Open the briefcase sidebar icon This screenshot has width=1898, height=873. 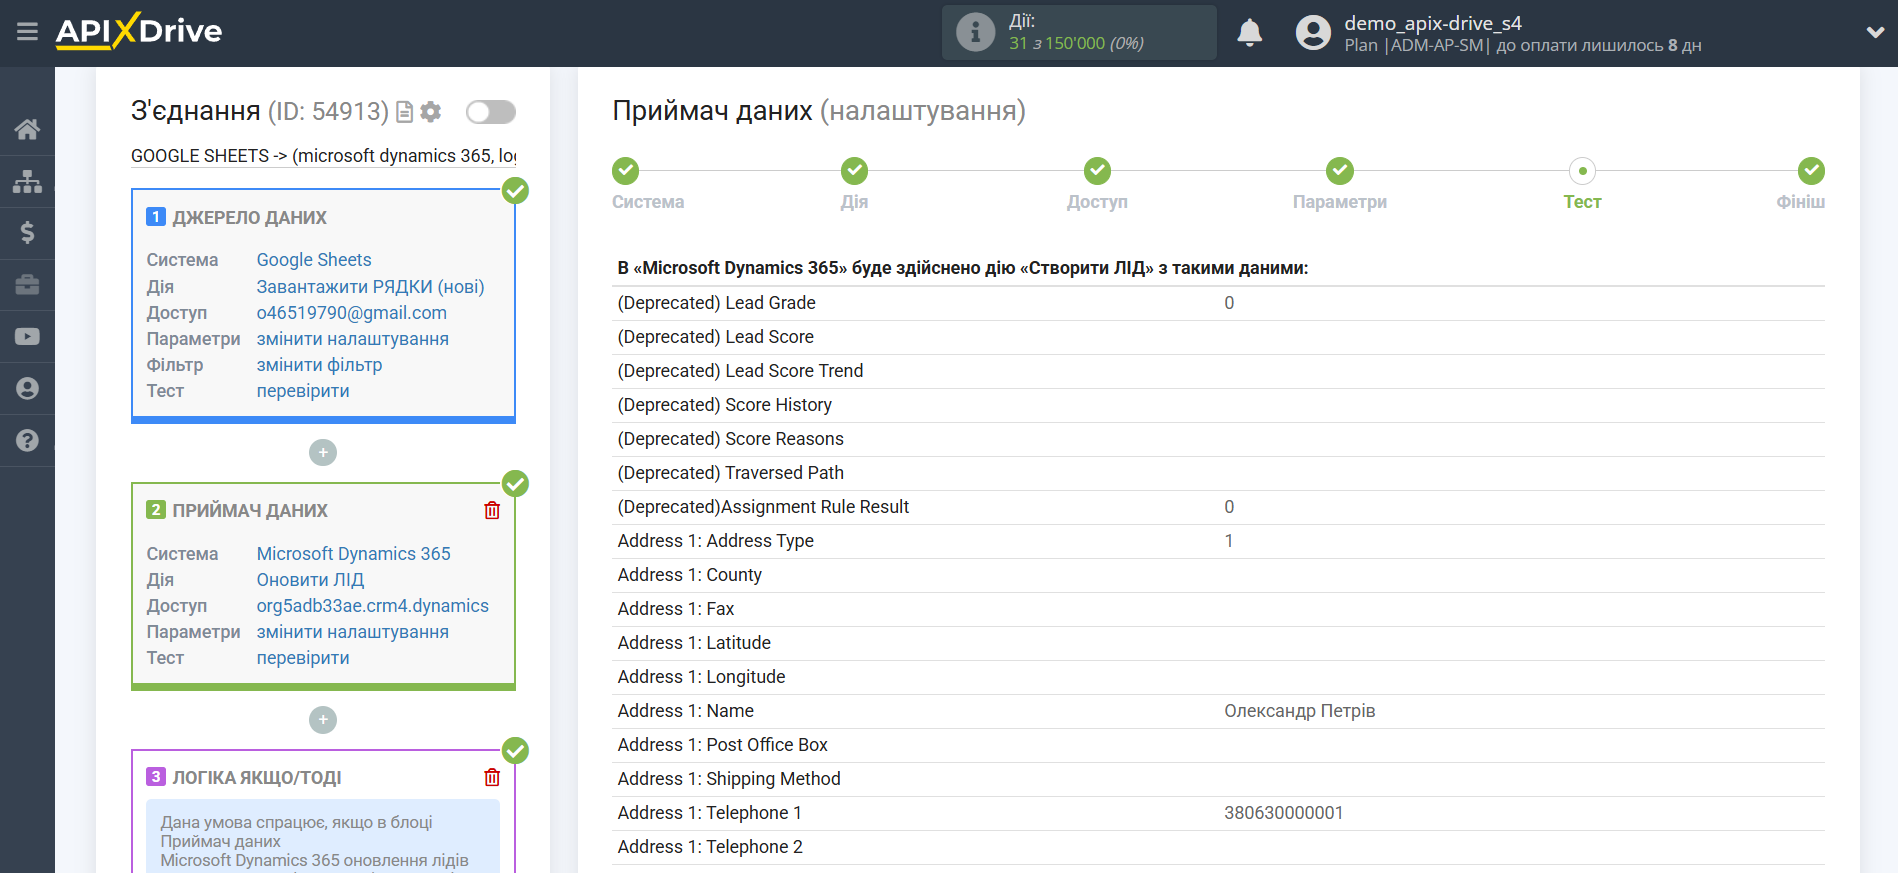[27, 285]
